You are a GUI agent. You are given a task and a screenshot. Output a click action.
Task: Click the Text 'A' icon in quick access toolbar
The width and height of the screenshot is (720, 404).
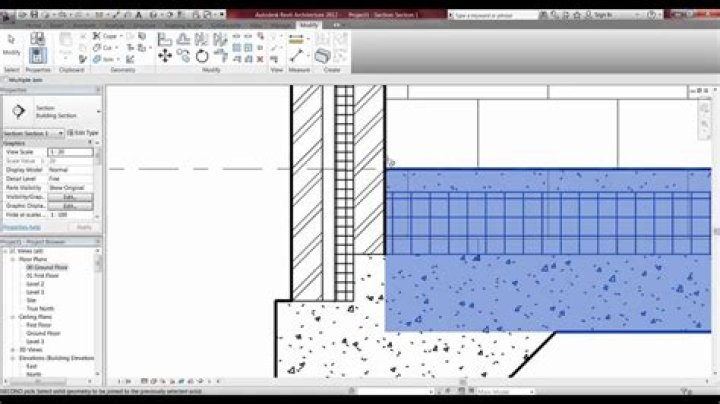pyautogui.click(x=138, y=15)
